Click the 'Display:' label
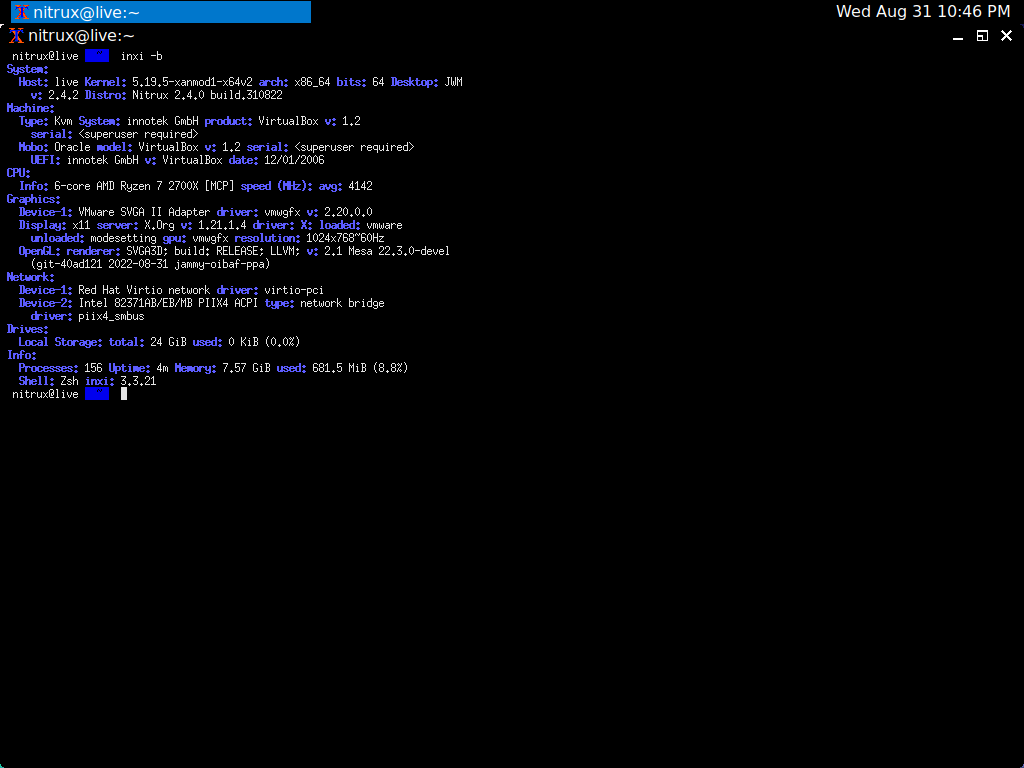The width and height of the screenshot is (1024, 768). (42, 225)
